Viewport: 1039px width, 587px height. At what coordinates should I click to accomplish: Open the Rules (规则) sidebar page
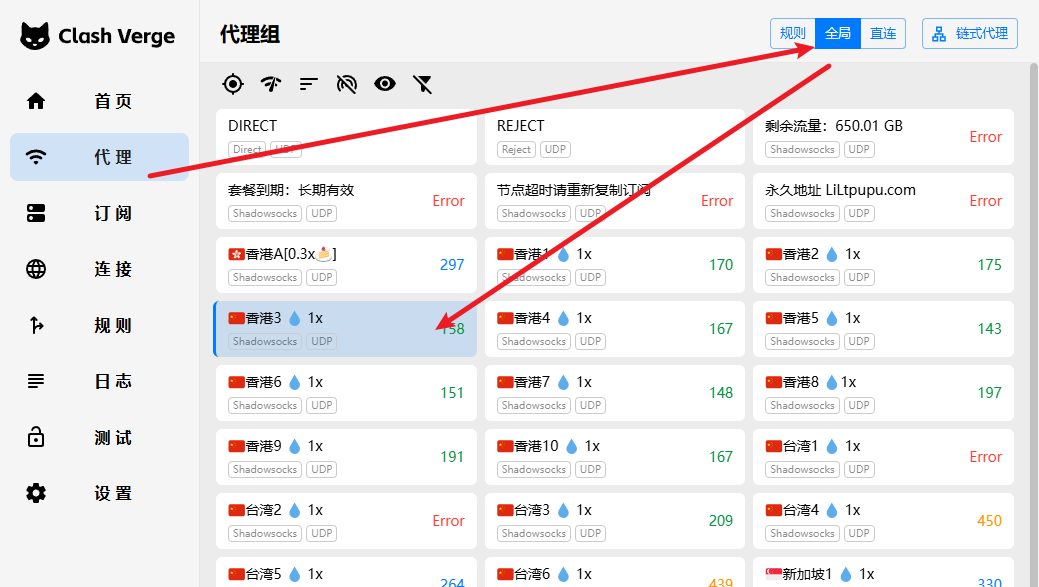[x=99, y=325]
